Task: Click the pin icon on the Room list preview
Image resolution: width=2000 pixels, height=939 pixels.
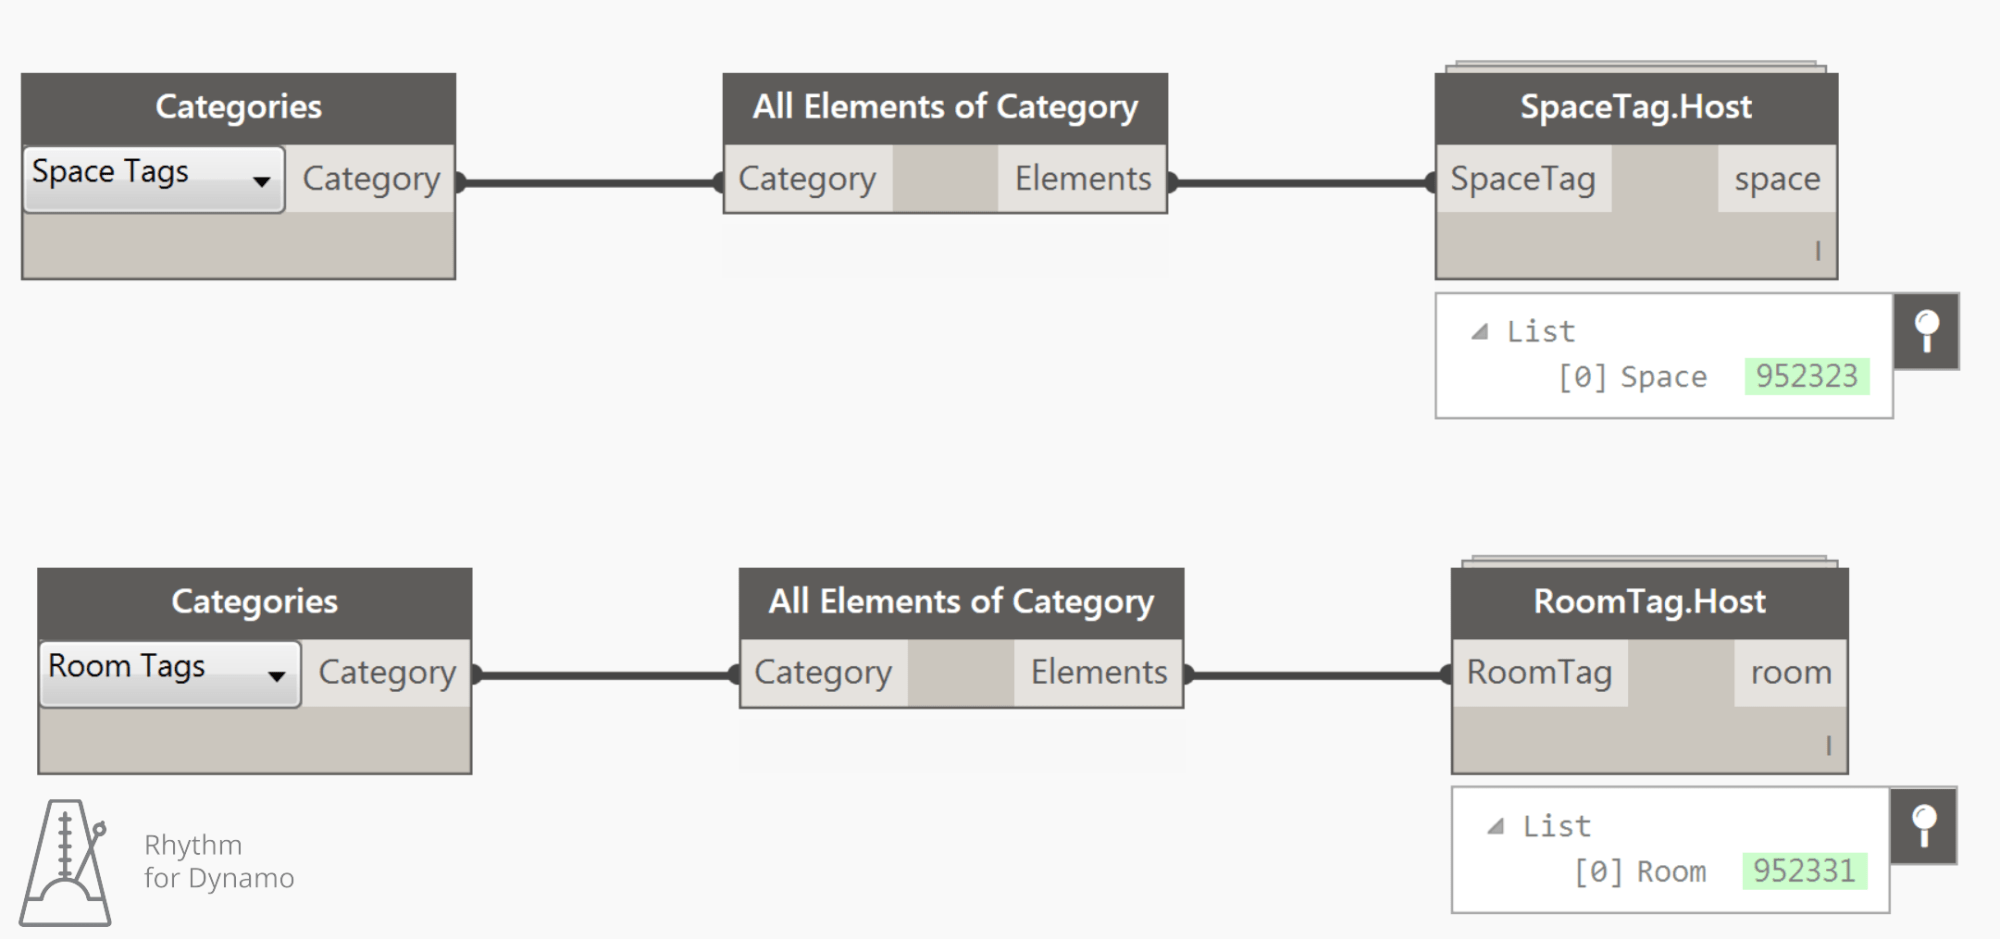Action: pos(1921,826)
